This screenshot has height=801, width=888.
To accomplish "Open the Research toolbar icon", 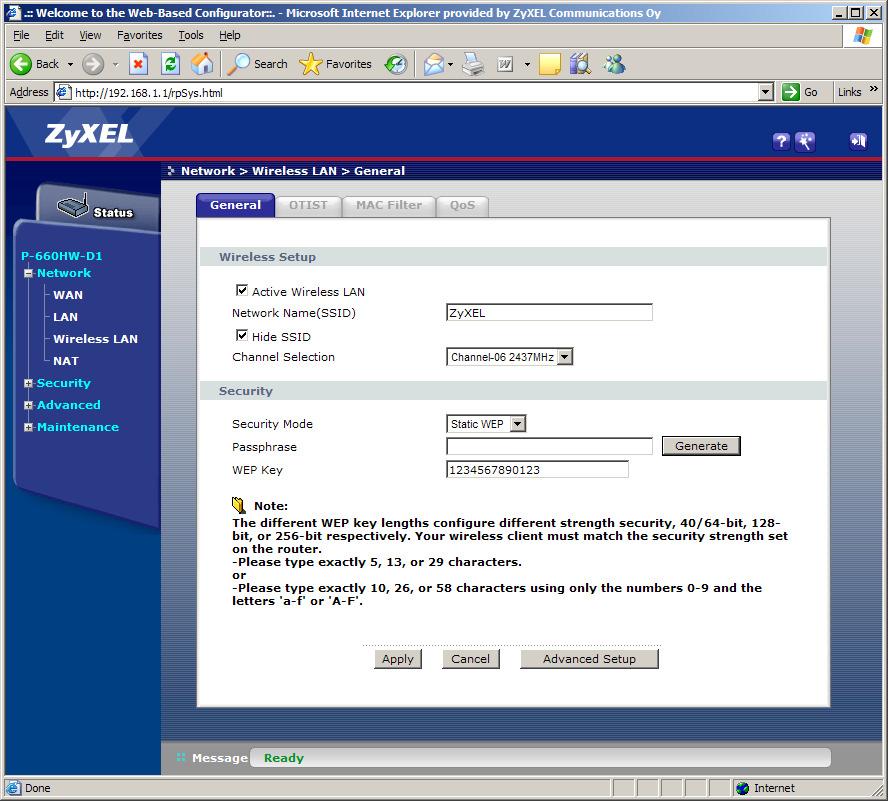I will (580, 64).
